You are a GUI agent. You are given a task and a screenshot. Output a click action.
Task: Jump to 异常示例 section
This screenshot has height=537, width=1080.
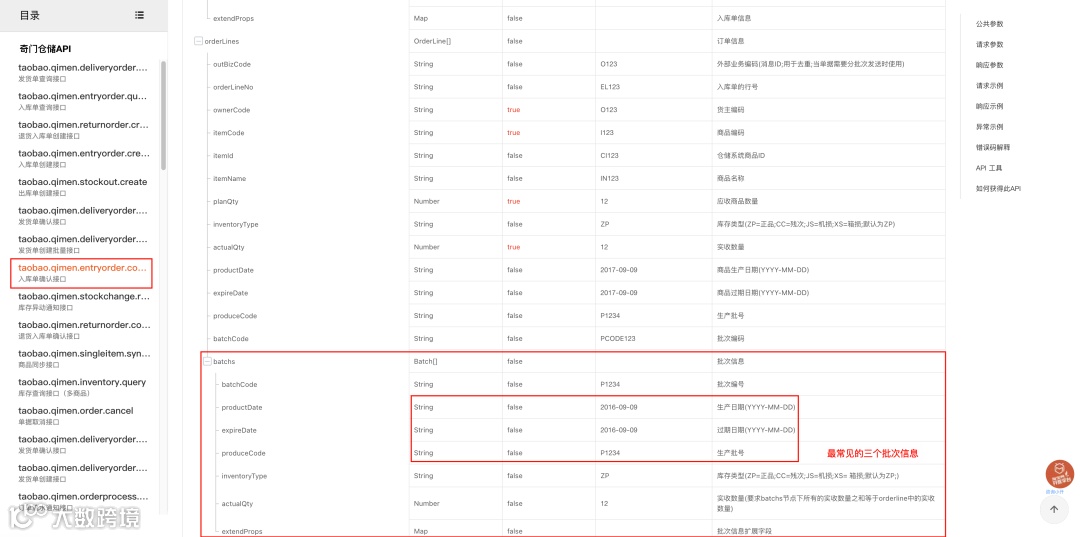click(x=989, y=127)
